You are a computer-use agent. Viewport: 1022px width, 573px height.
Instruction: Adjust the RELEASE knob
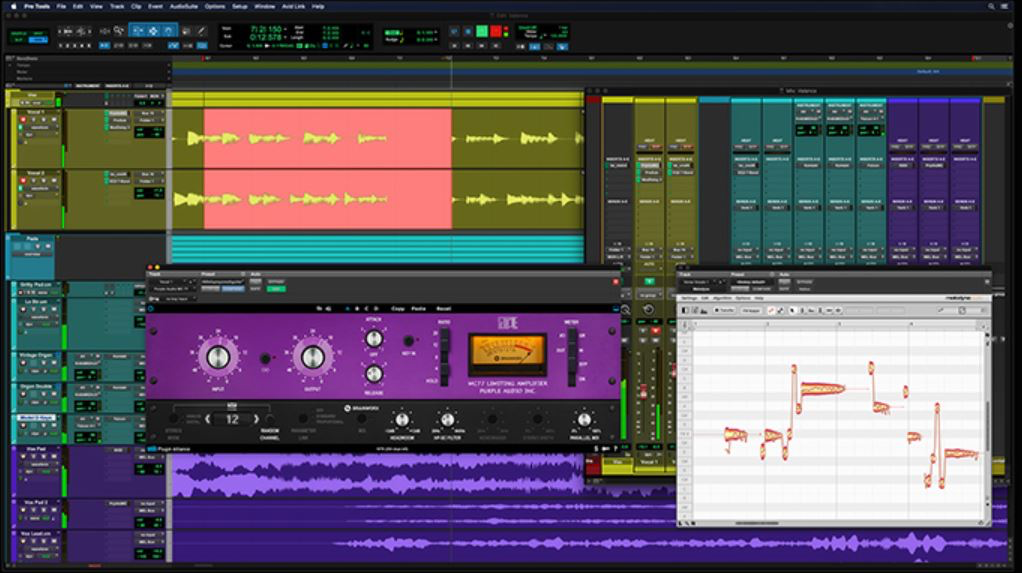373,374
